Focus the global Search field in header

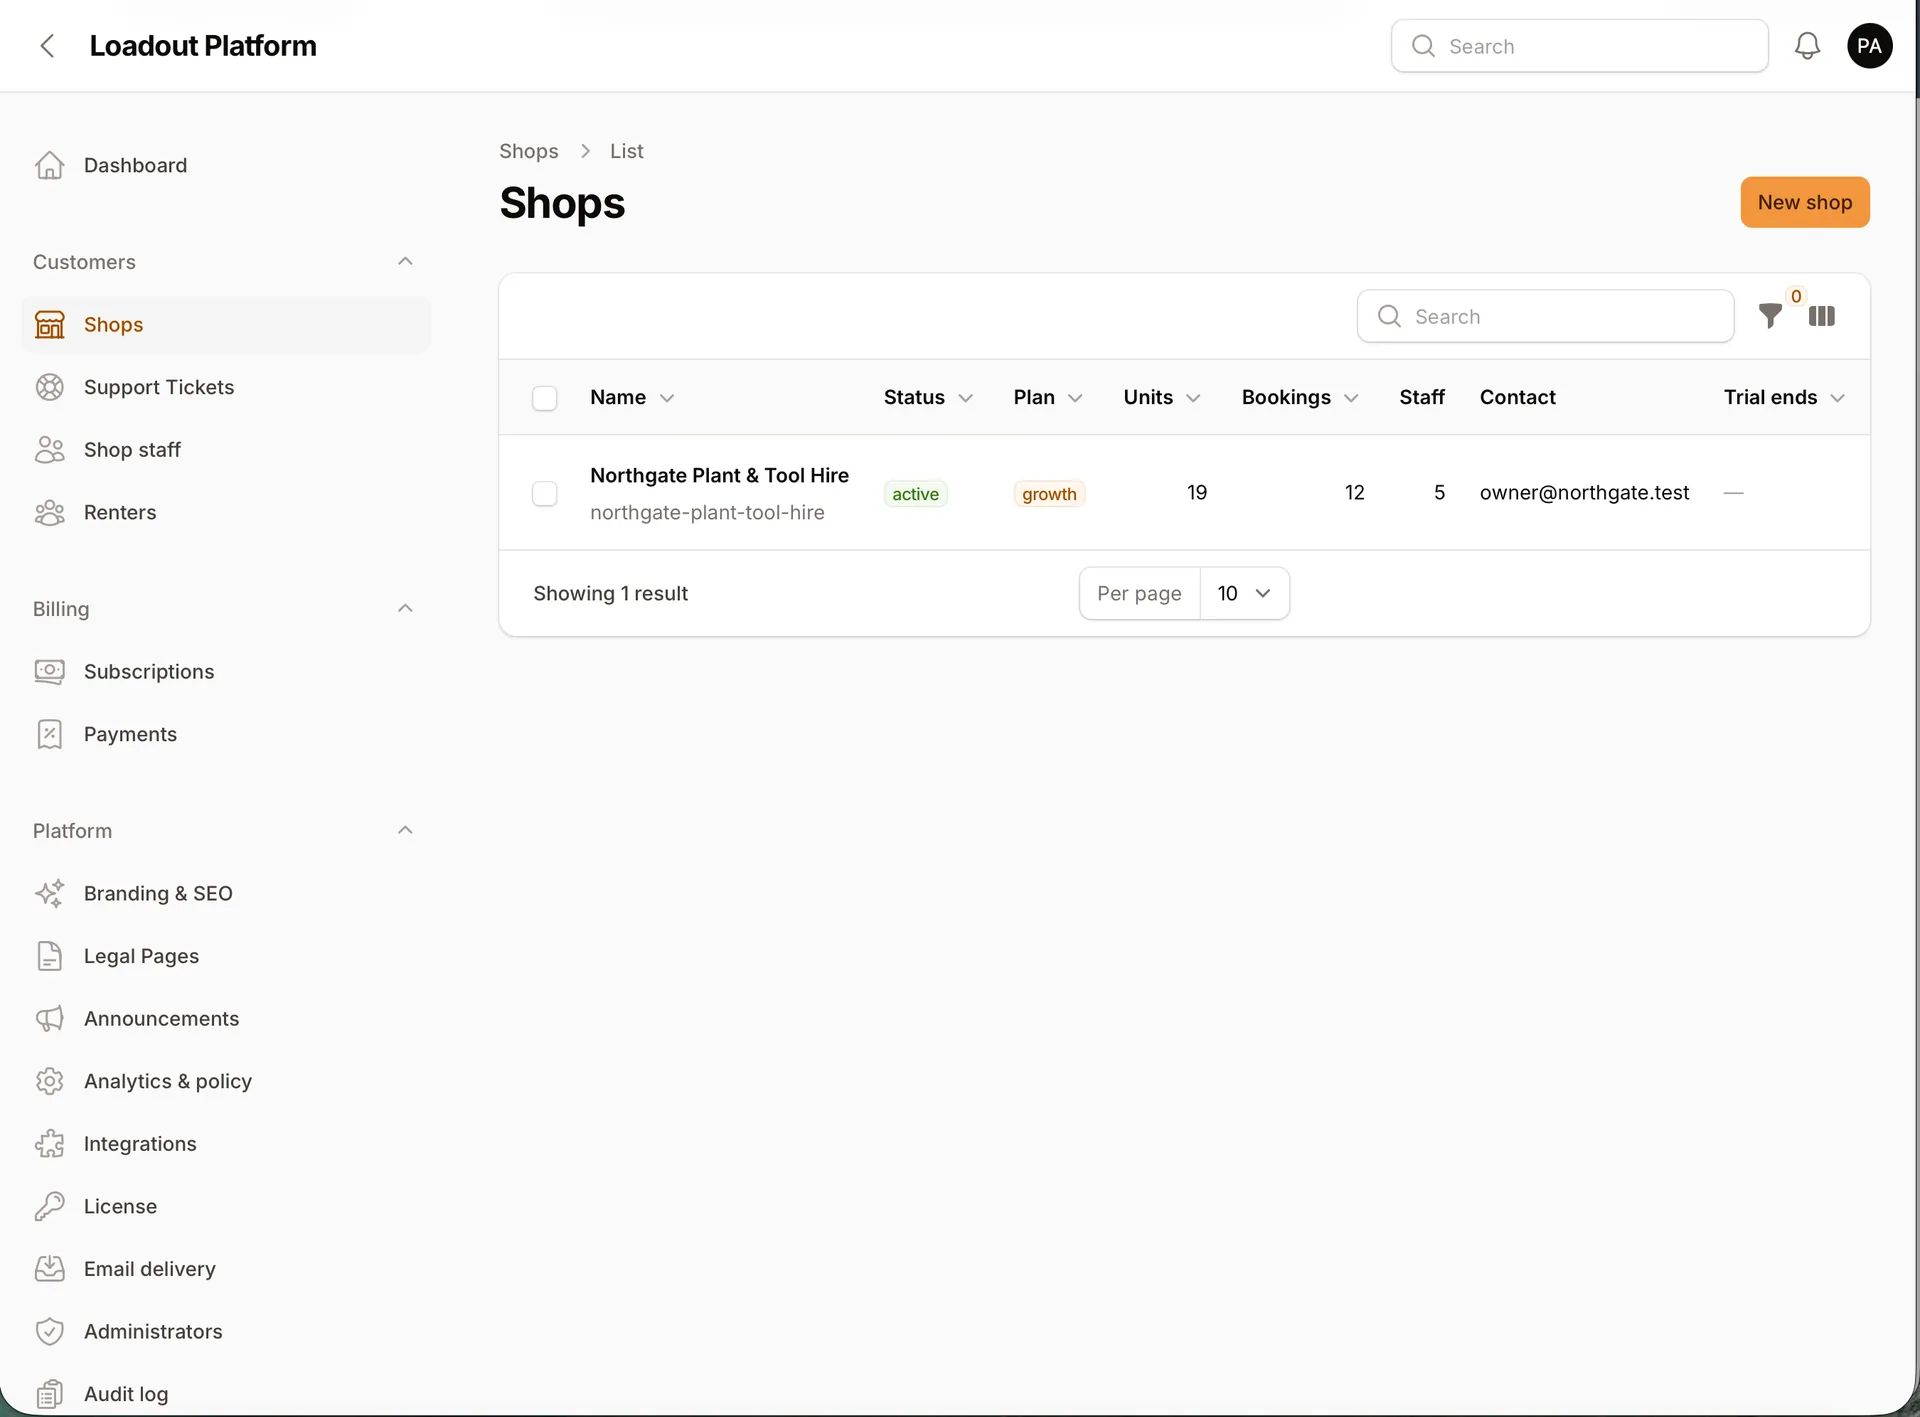(x=1580, y=46)
